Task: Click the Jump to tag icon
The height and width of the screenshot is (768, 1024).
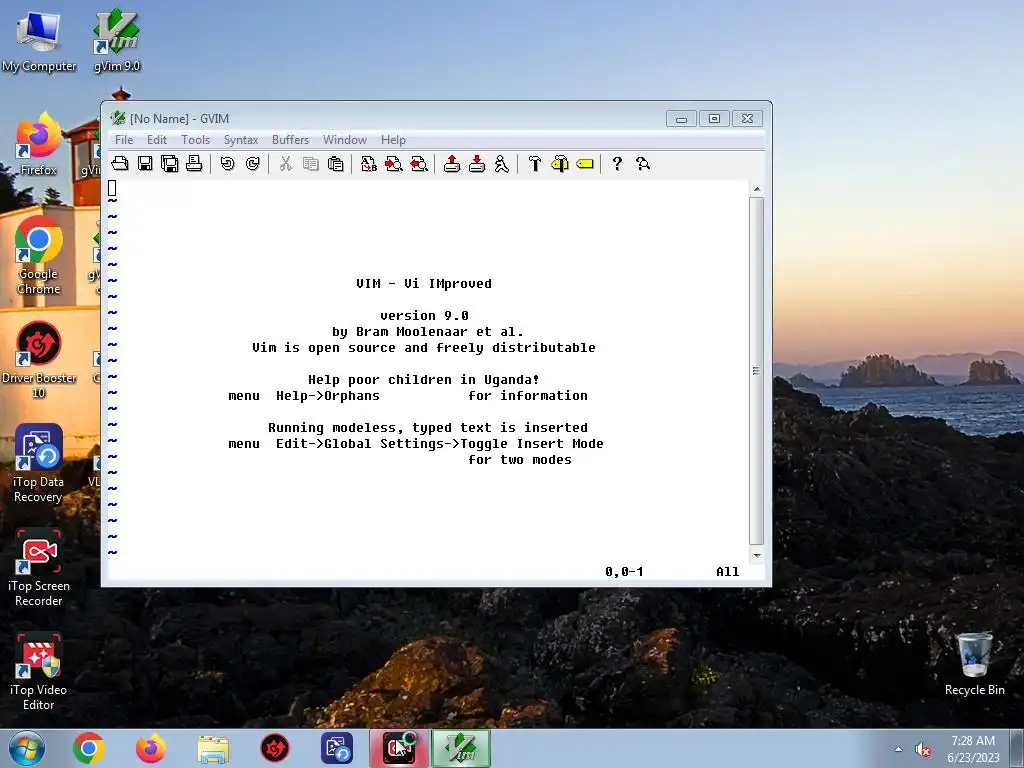Action: click(585, 163)
